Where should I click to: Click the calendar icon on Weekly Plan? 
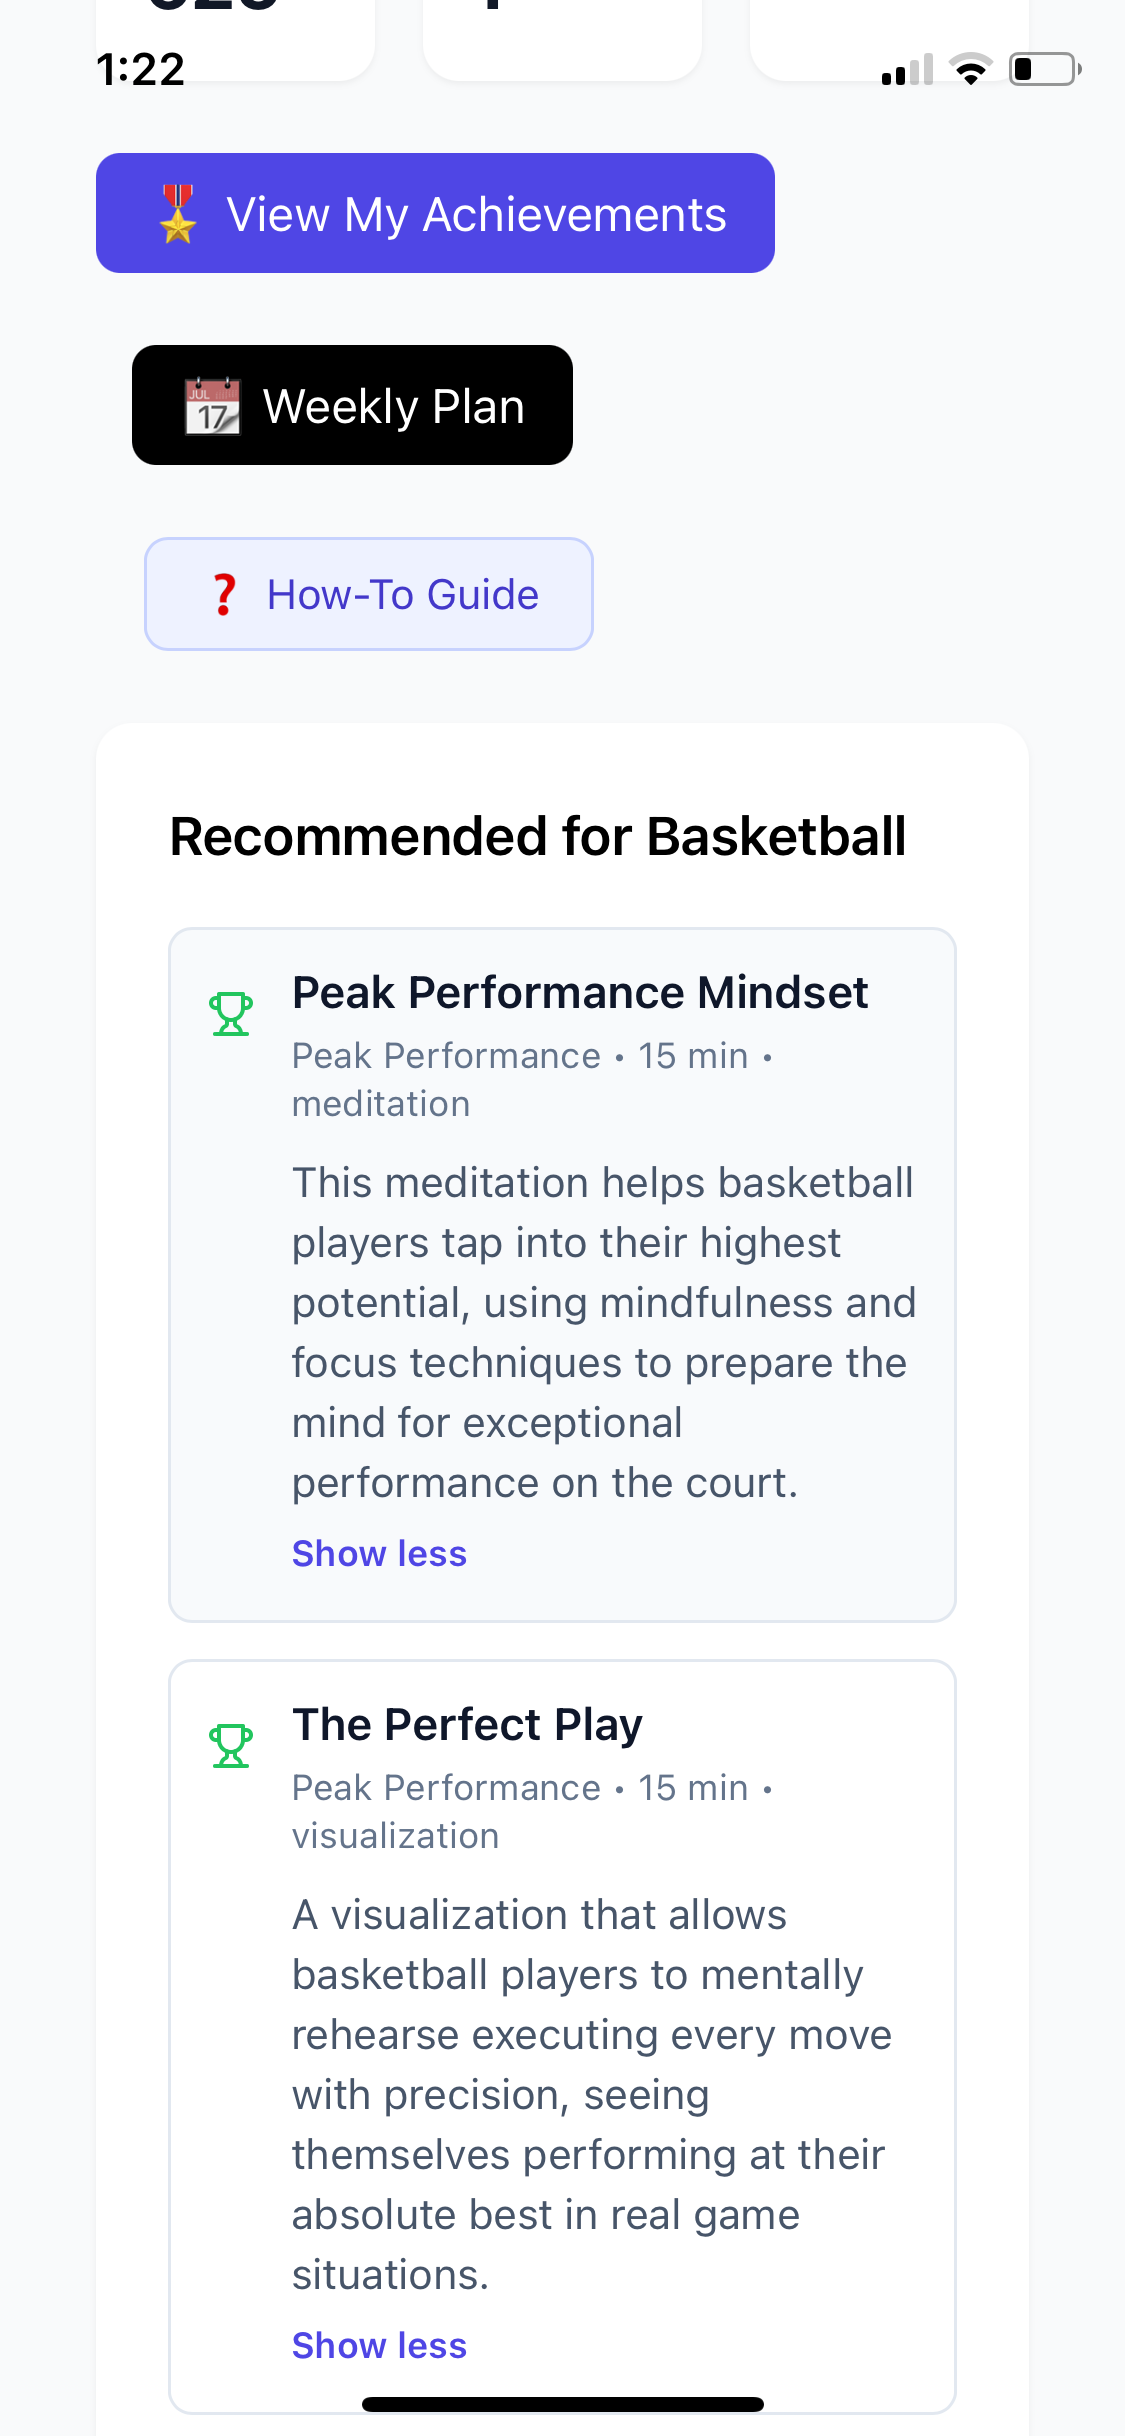pyautogui.click(x=212, y=404)
